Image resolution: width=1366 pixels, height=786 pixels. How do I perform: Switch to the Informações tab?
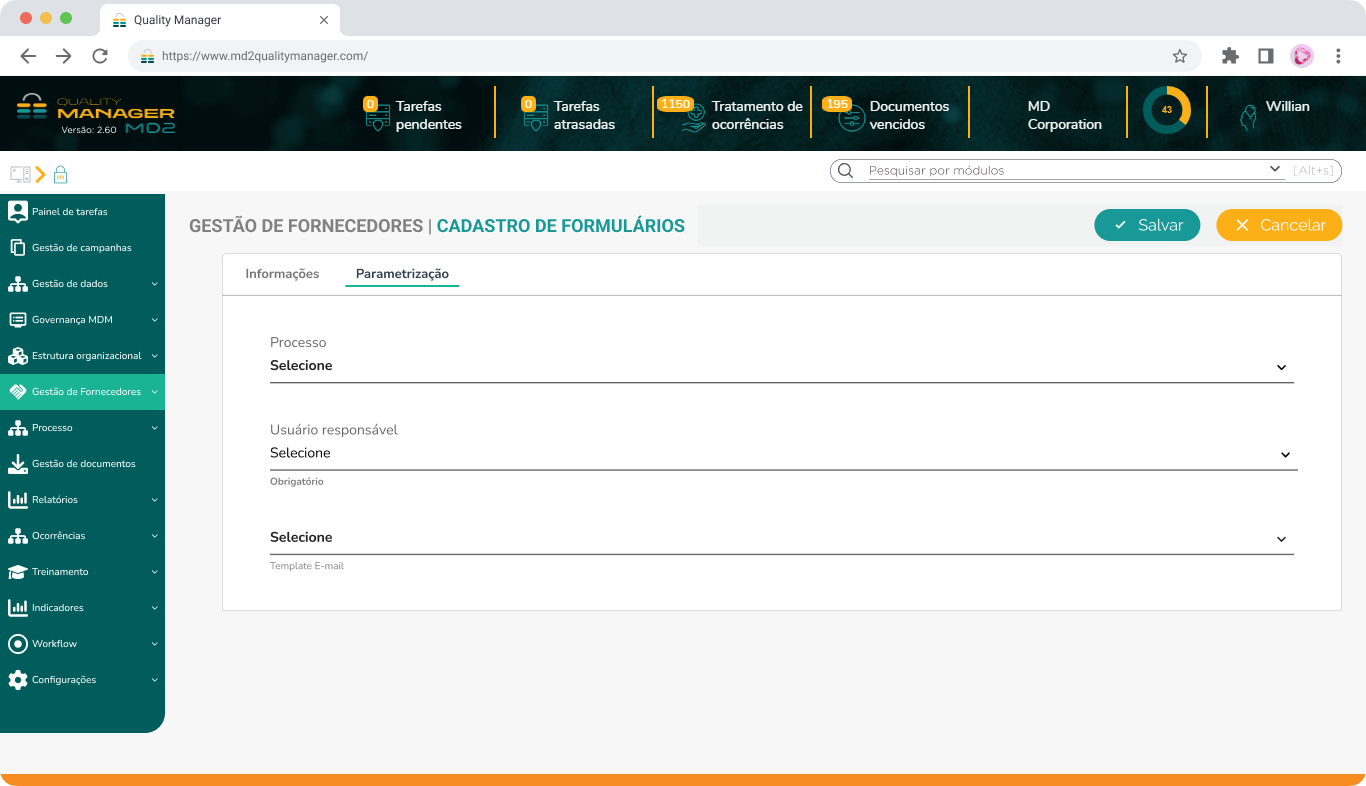click(283, 273)
